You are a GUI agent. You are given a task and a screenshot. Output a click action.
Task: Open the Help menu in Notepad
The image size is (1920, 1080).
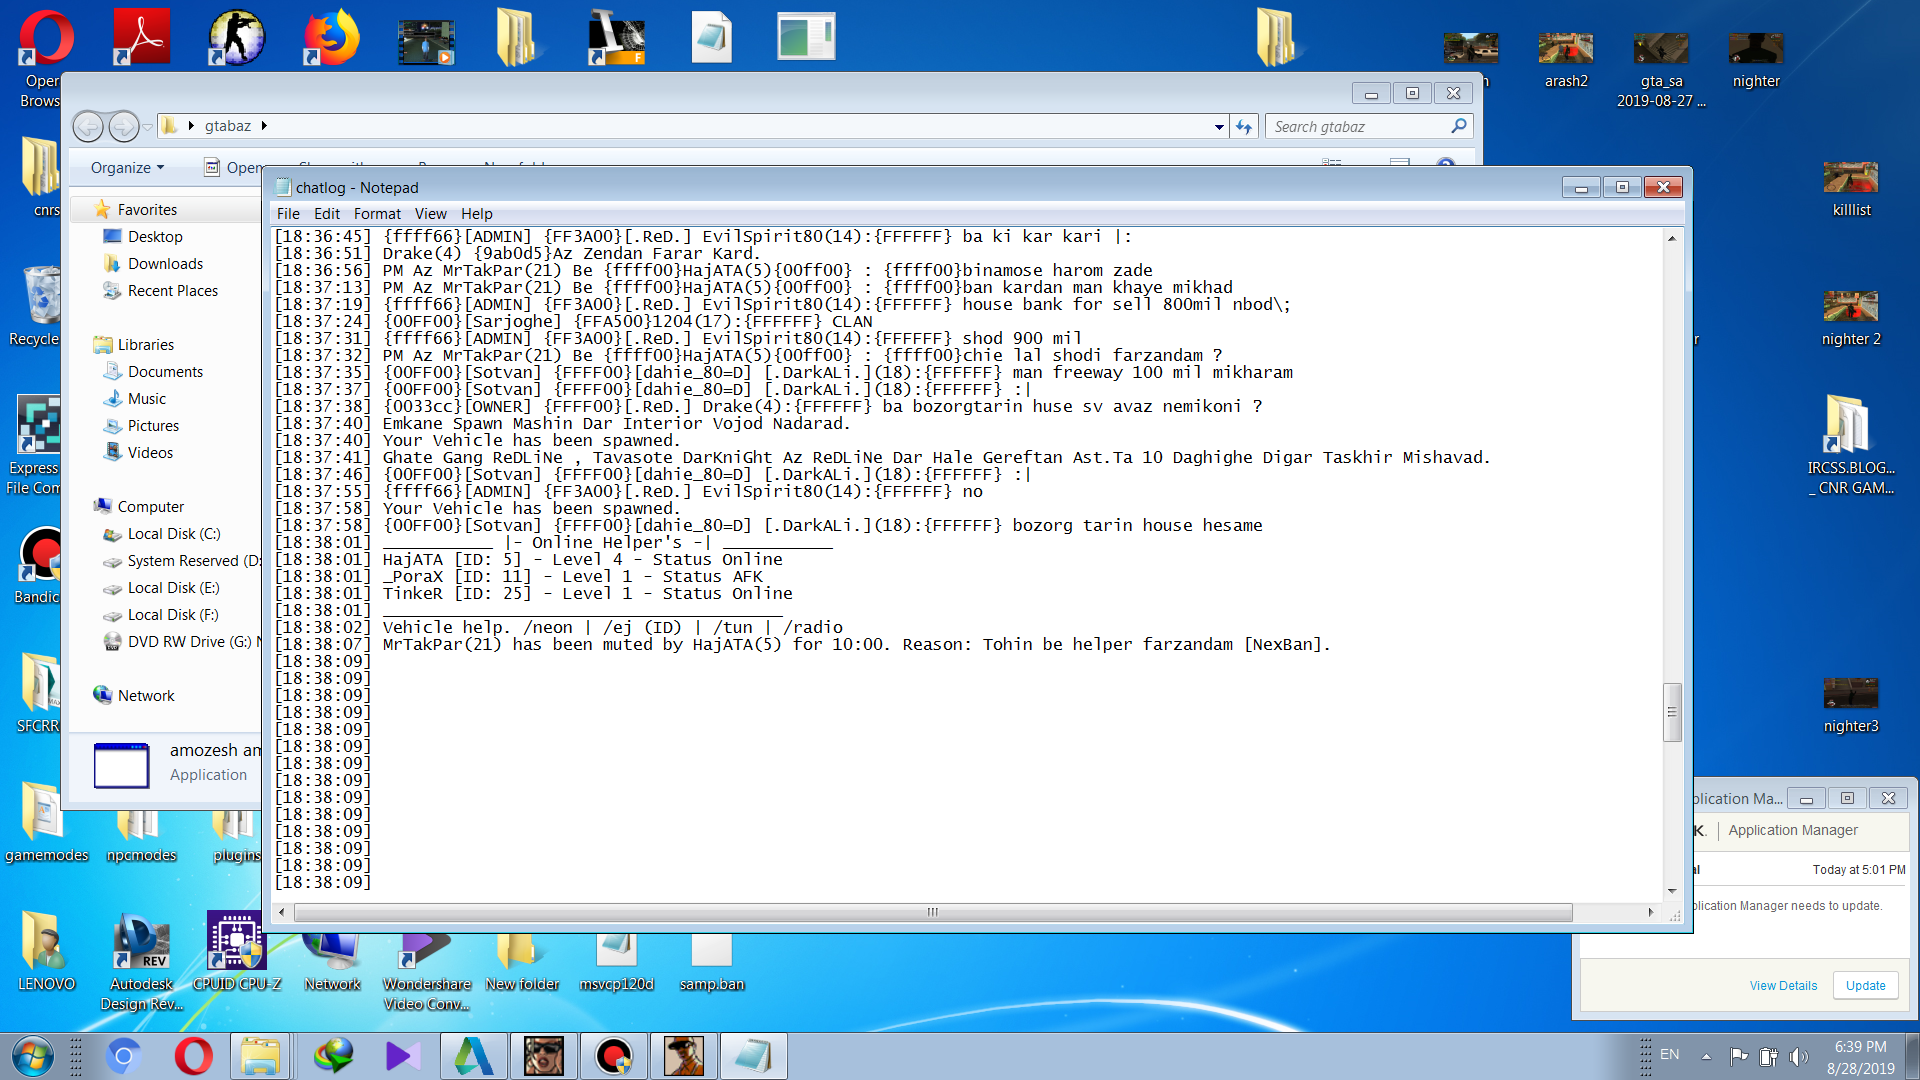click(477, 214)
